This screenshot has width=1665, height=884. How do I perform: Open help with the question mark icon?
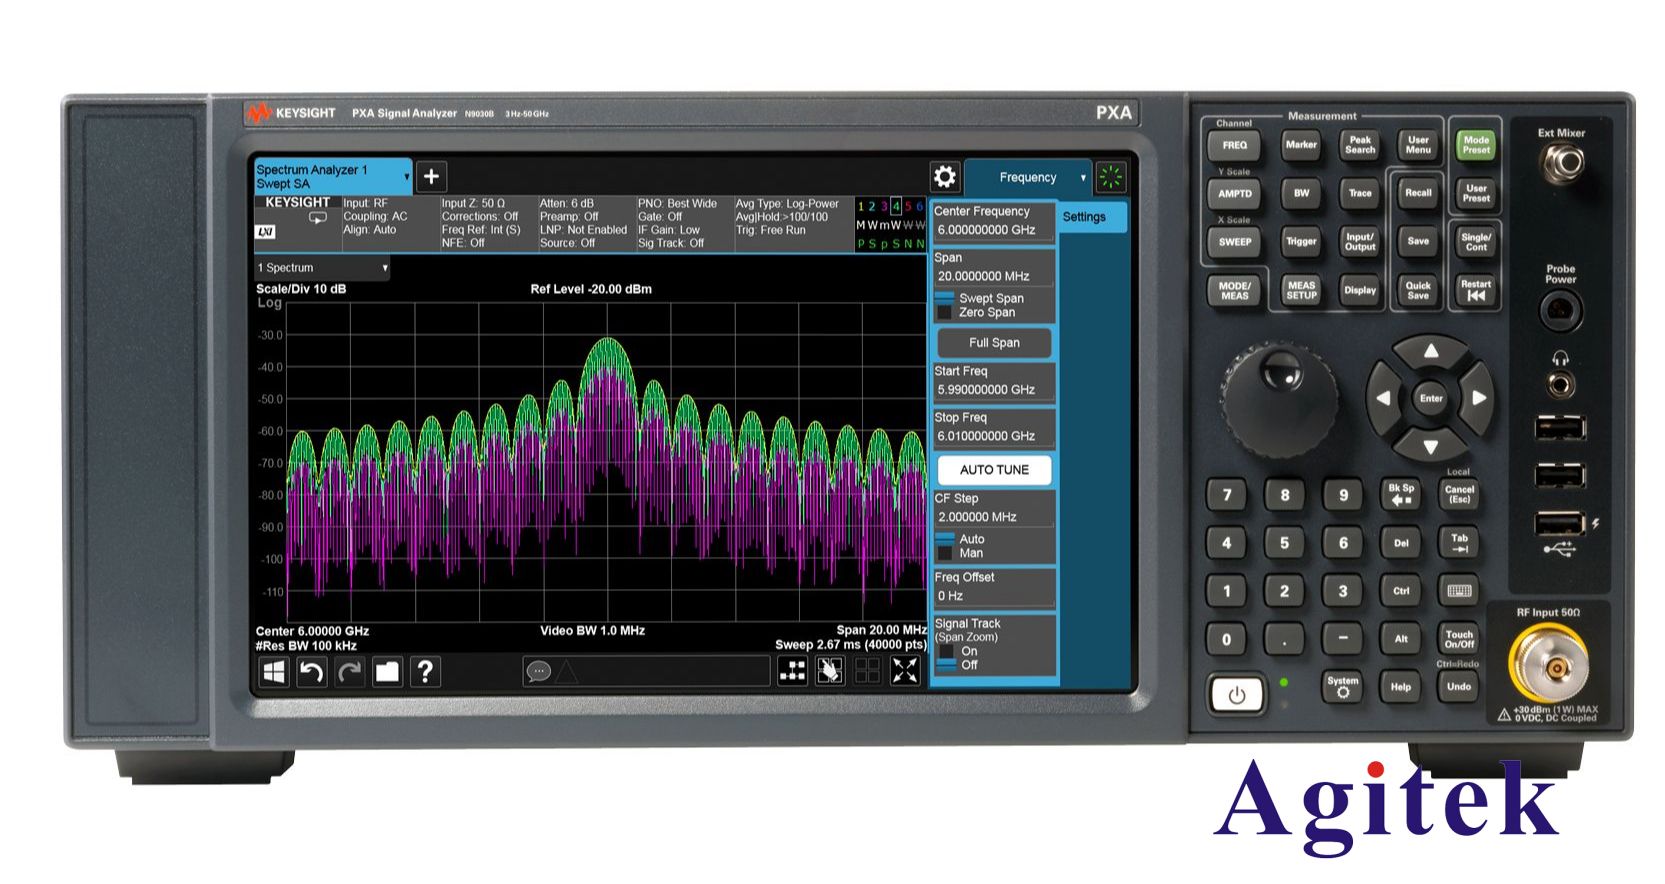coord(425,672)
